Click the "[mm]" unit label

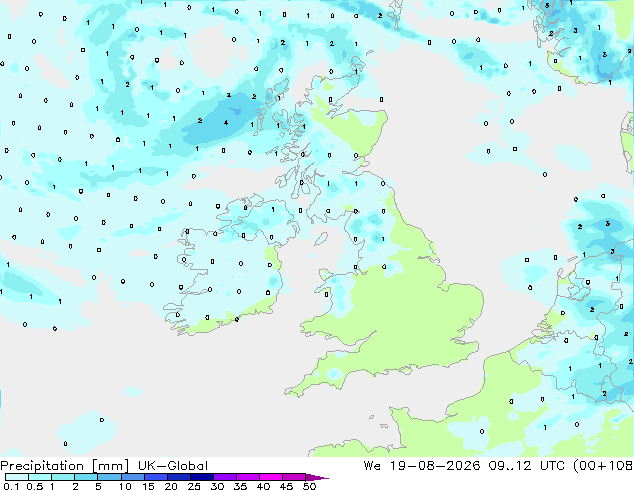pyautogui.click(x=110, y=466)
